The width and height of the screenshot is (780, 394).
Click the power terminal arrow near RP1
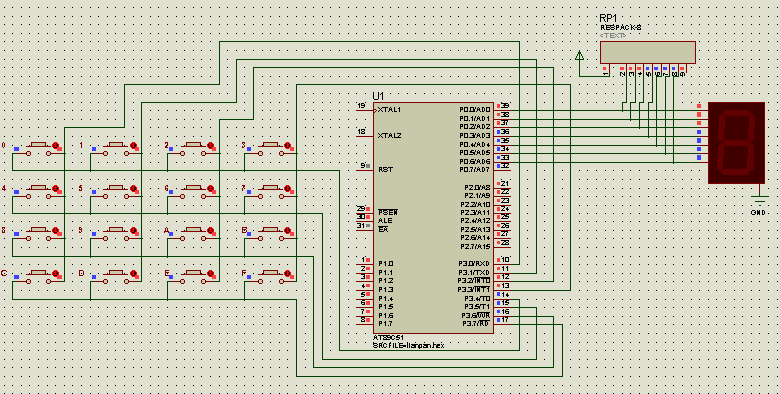[x=579, y=56]
